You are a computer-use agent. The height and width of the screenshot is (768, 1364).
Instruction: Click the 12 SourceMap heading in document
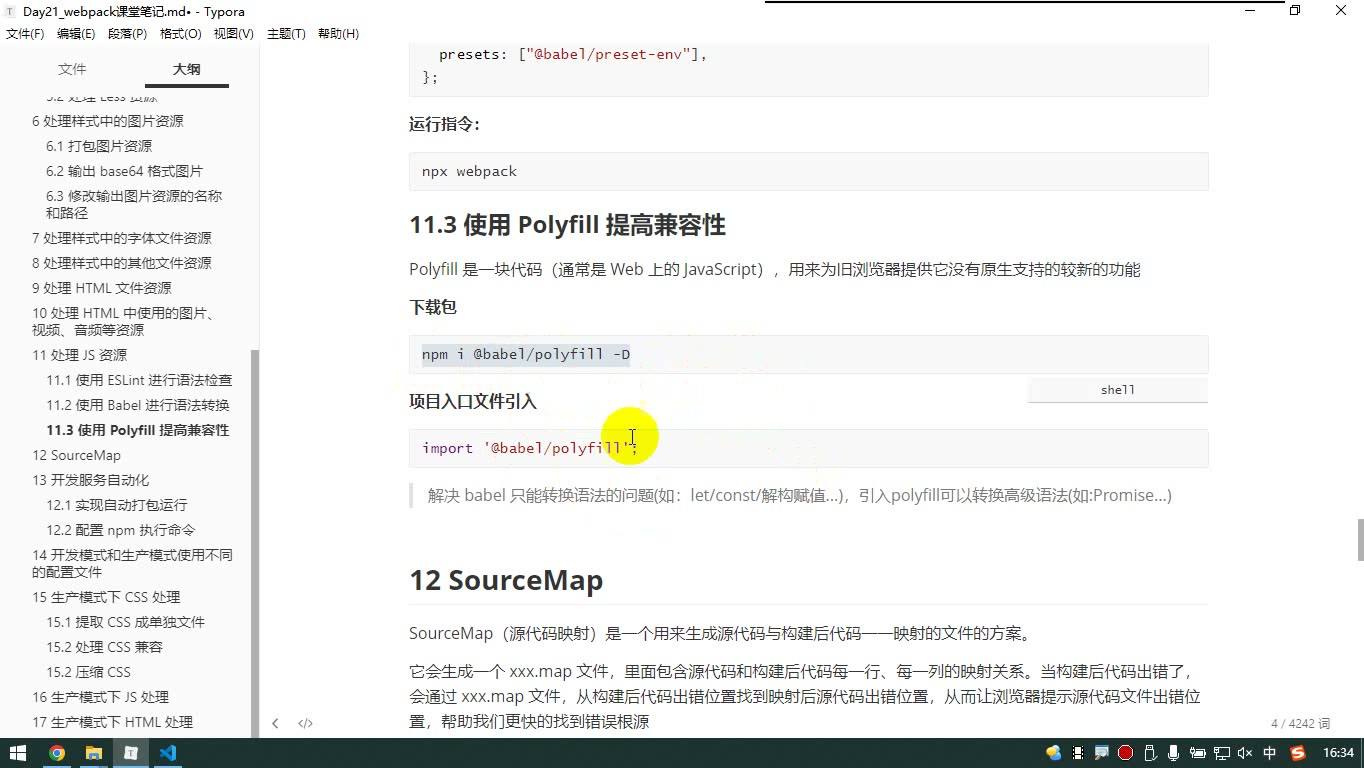506,580
